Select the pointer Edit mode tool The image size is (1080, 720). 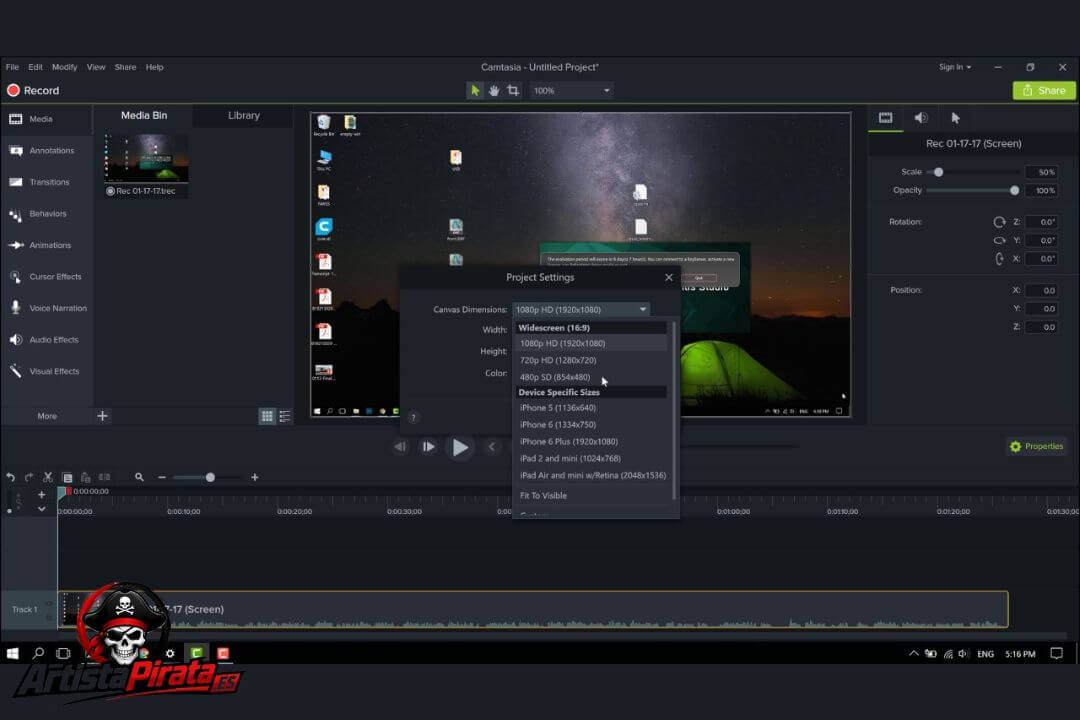tap(475, 90)
